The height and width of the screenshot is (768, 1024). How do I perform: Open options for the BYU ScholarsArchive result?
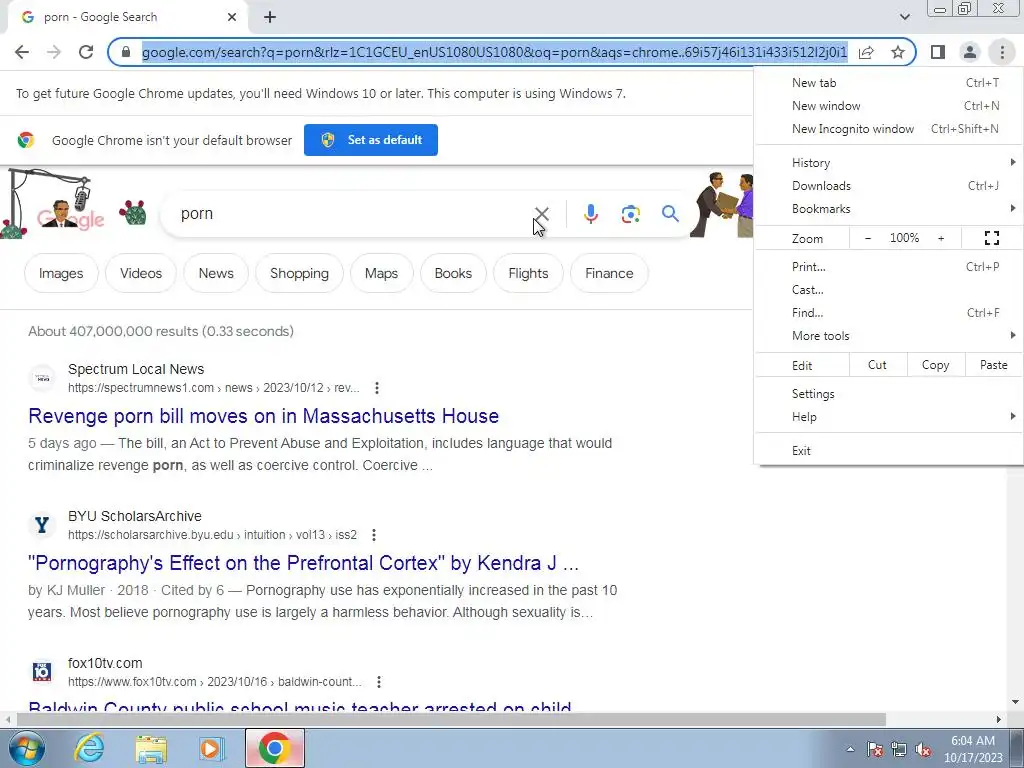pos(374,535)
